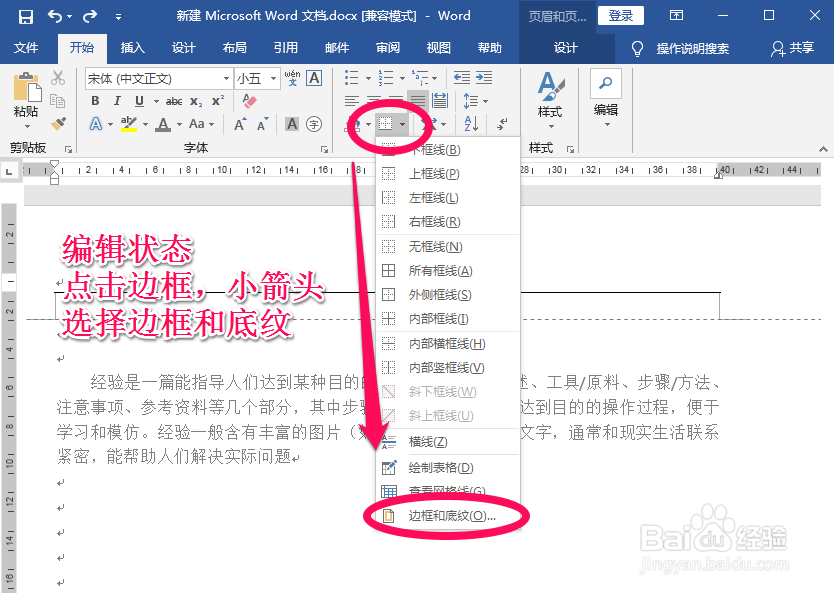Open the Clipboard pane launcher (剪贴板 group)
This screenshot has width=834, height=593.
[x=68, y=149]
